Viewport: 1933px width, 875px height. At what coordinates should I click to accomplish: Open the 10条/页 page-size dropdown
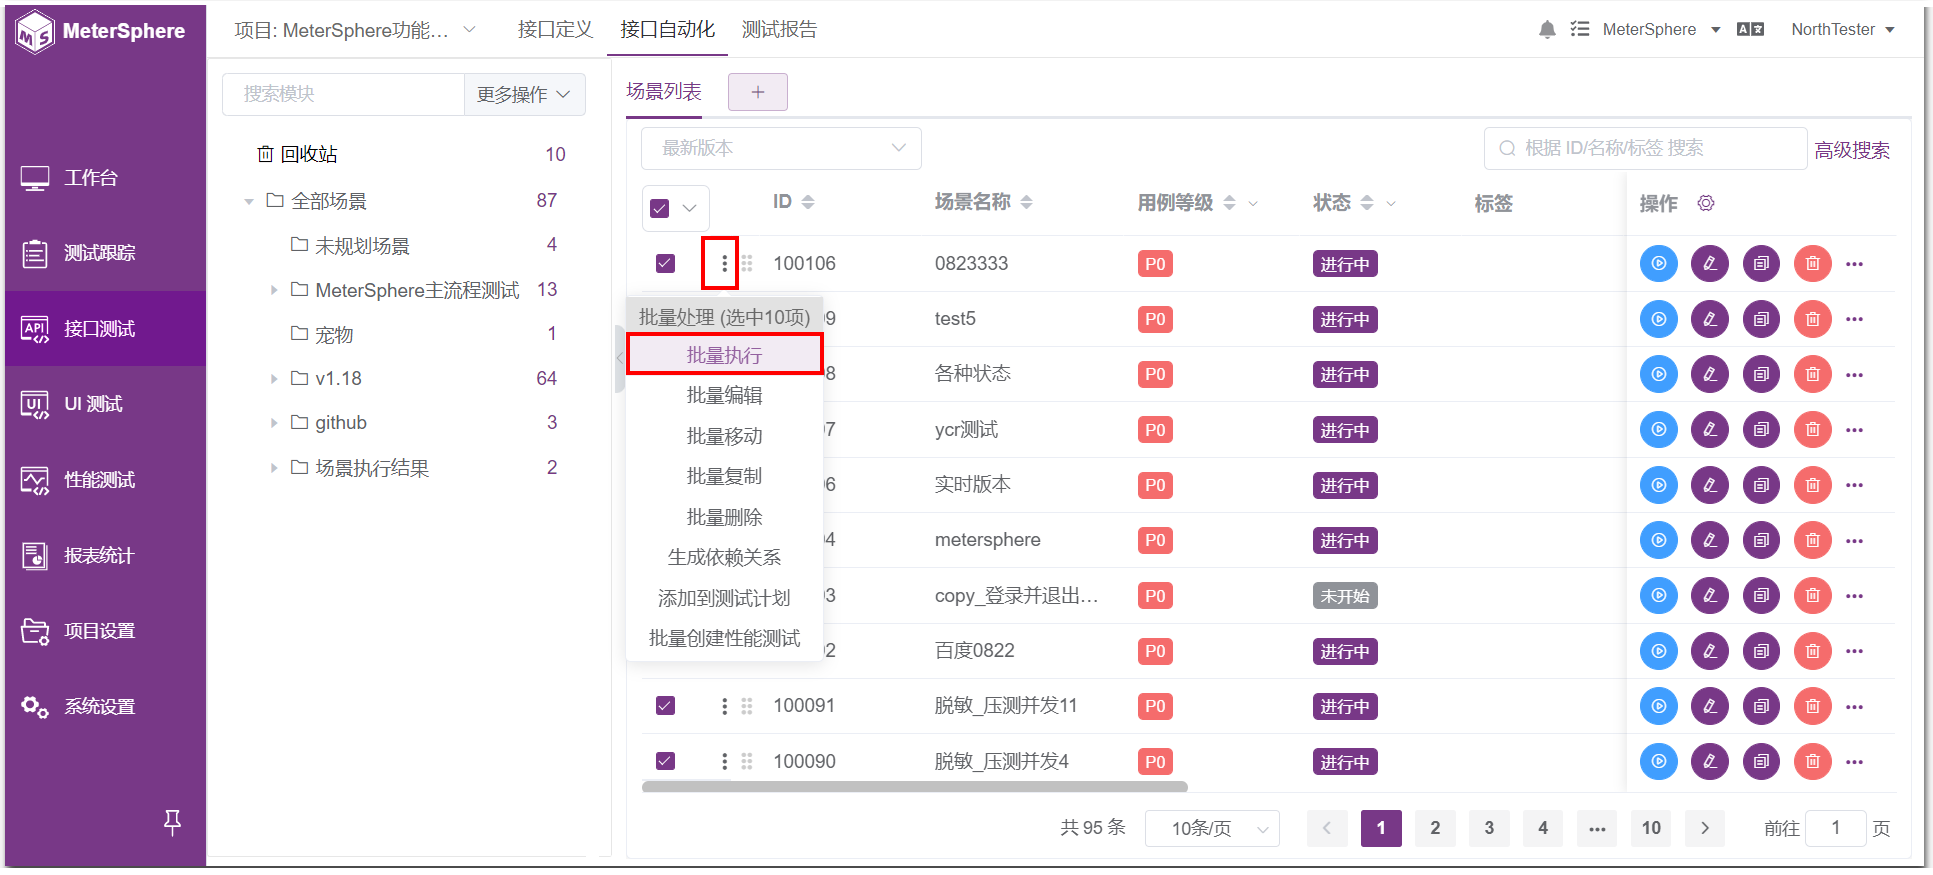coord(1212,828)
